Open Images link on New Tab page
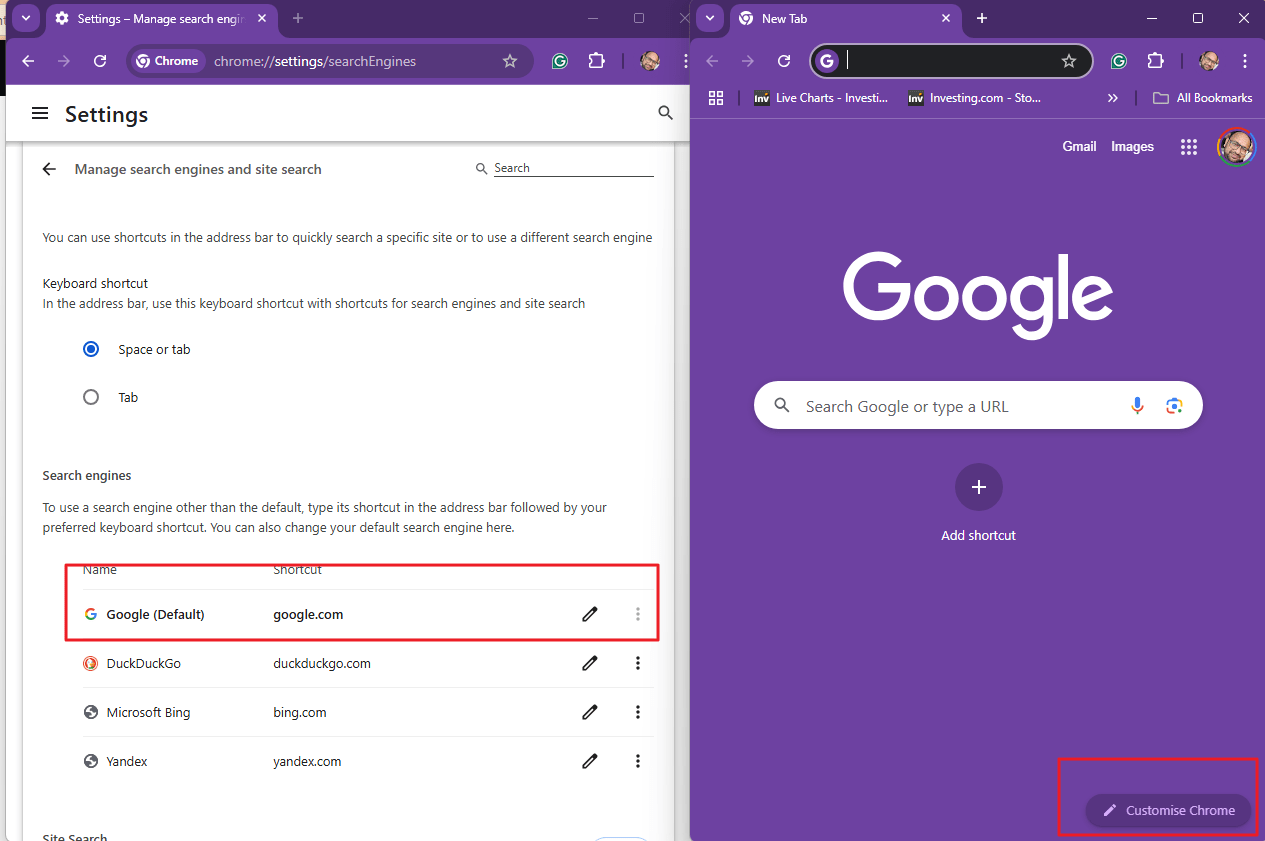This screenshot has height=841, width=1265. 1132,146
